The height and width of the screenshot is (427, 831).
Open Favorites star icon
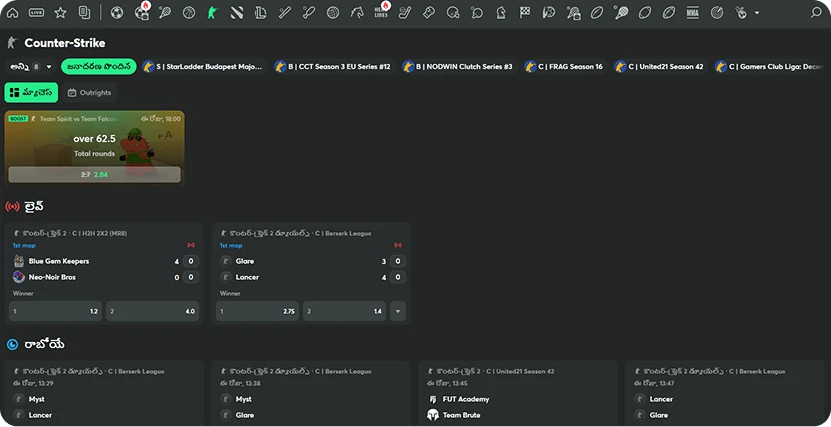click(x=61, y=13)
